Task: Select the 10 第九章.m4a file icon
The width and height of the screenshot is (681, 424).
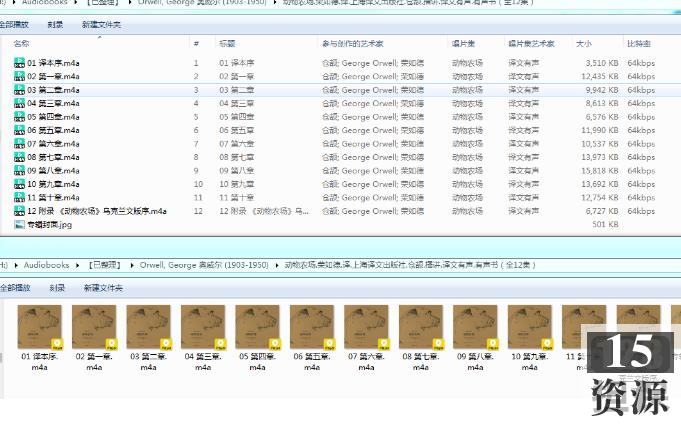Action: point(19,184)
